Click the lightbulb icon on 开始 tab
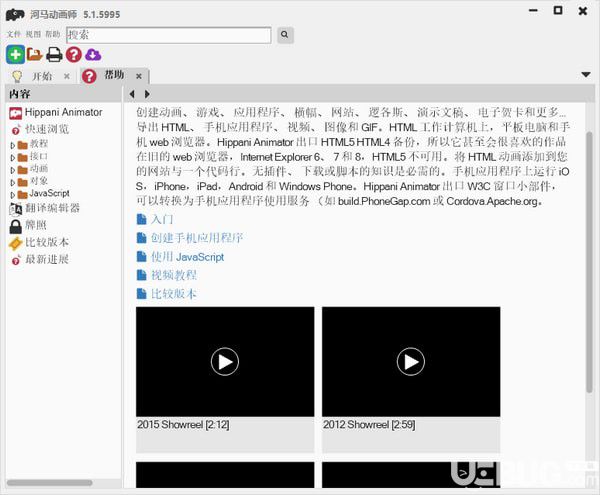This screenshot has width=600, height=495. (17, 76)
